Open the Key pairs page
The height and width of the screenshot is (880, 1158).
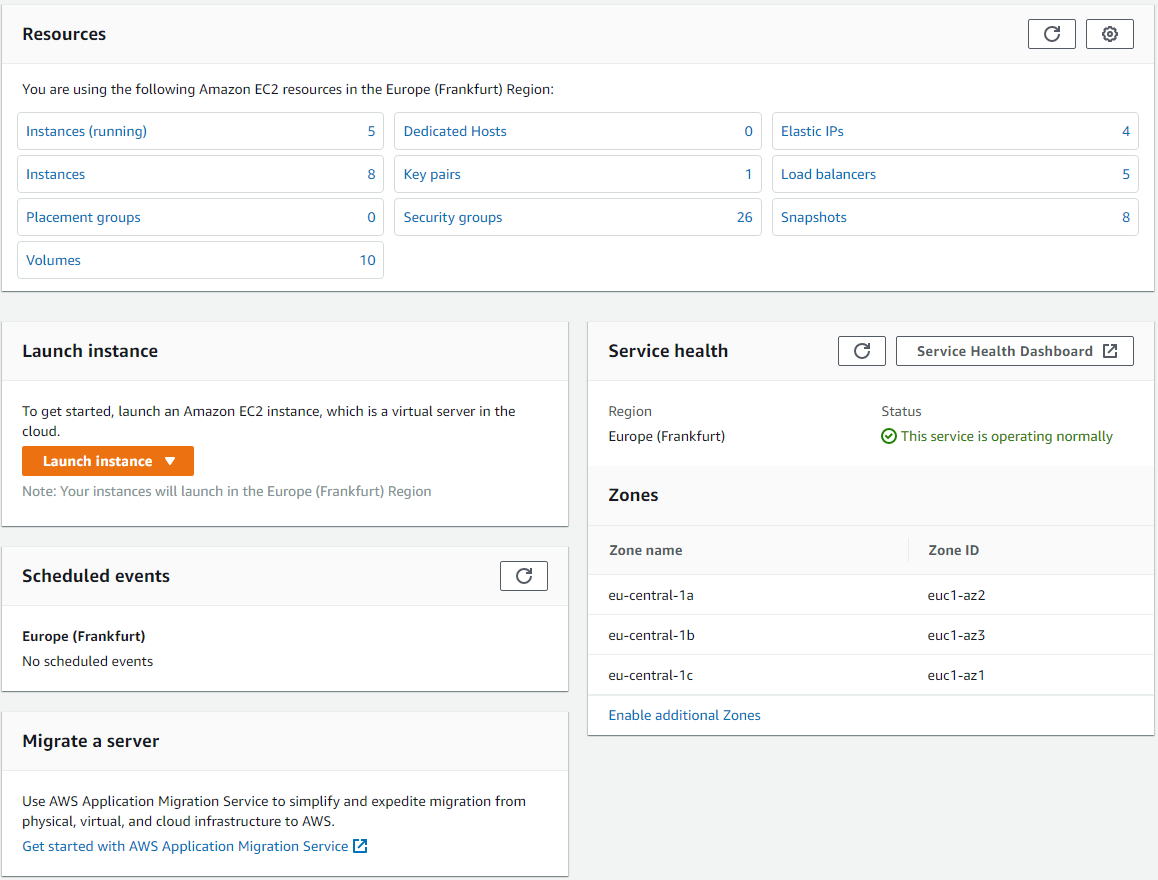click(x=431, y=173)
